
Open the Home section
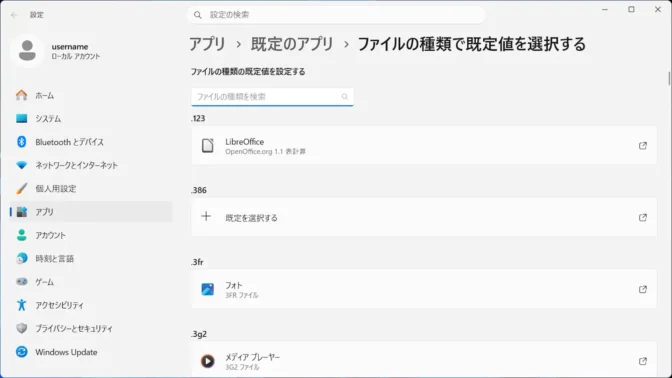(91, 95)
